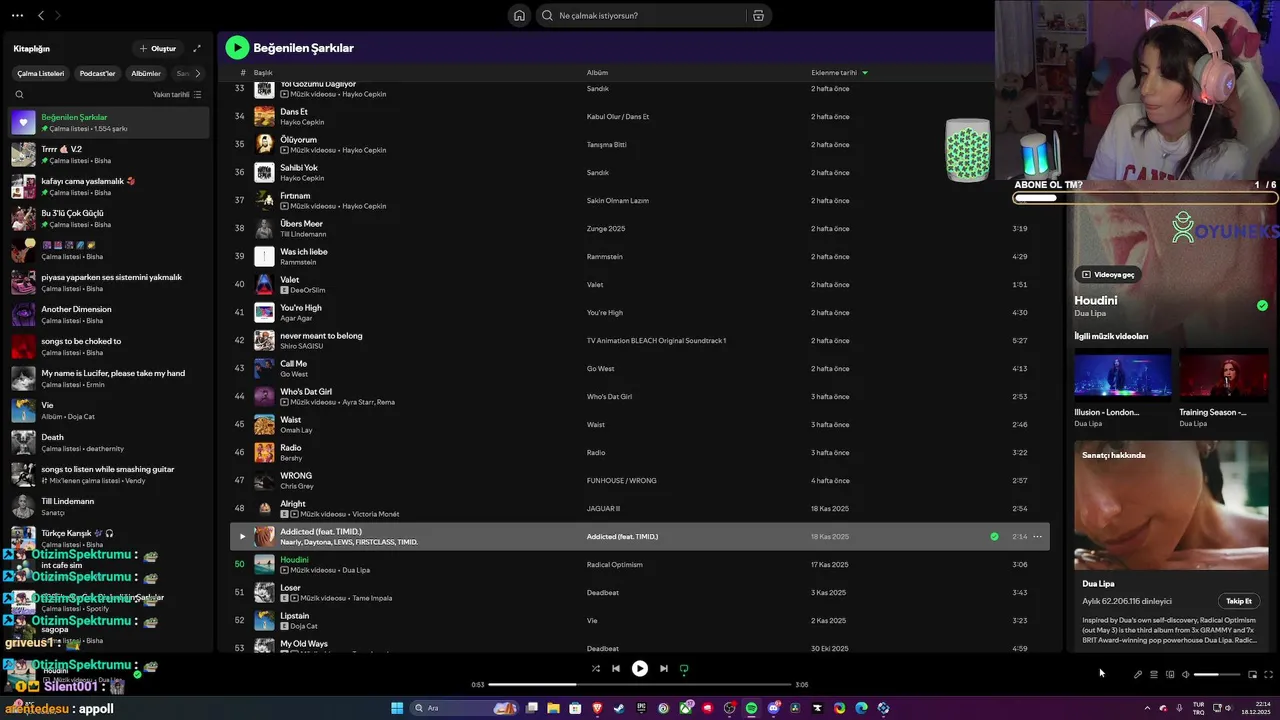Seek on the song progress bar
Image resolution: width=1280 pixels, height=720 pixels.
click(640, 684)
